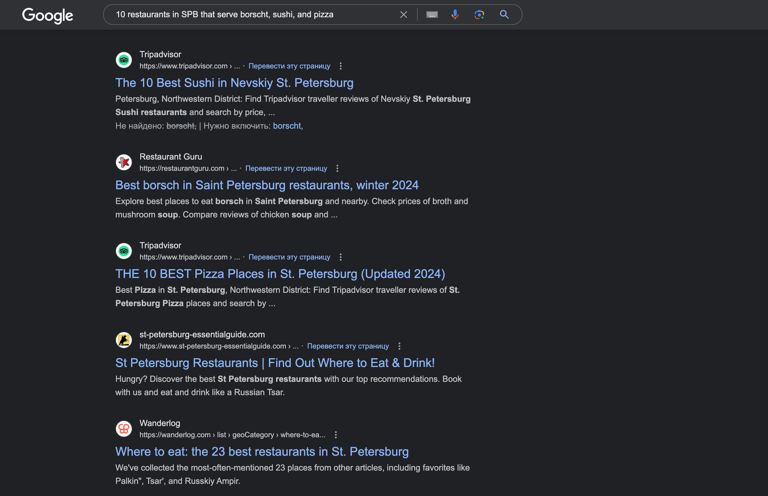Open more options for essentialguide result
Screen dimensions: 768x496
click(400, 346)
